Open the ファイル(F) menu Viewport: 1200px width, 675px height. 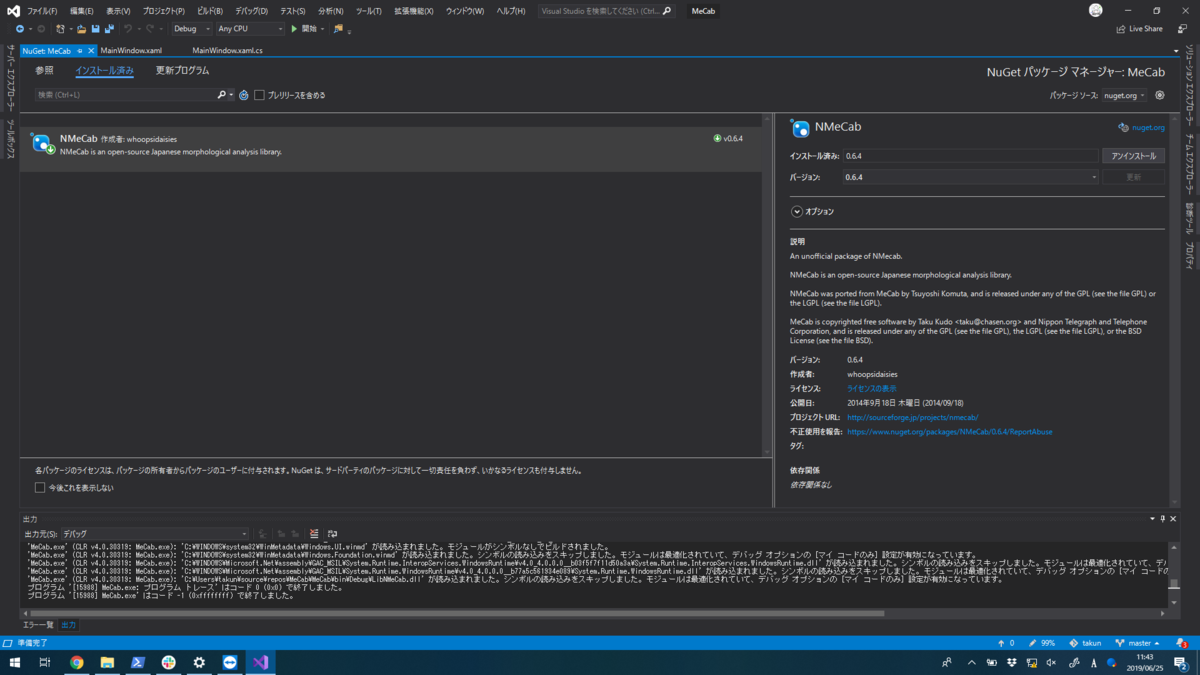point(42,11)
